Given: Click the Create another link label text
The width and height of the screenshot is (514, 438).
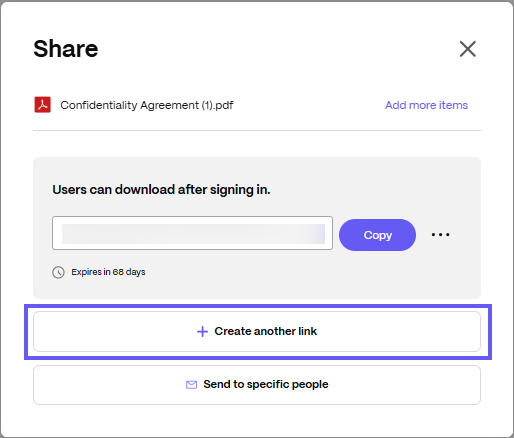Looking at the screenshot, I should [266, 331].
